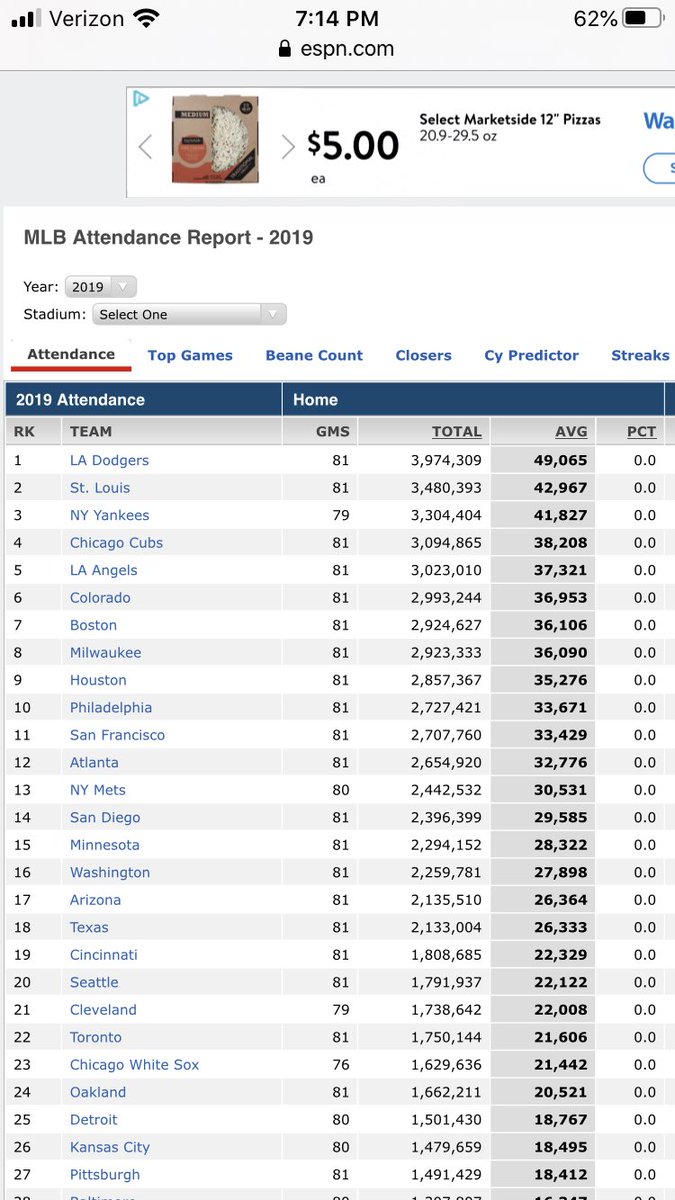This screenshot has height=1200, width=675.
Task: Open the Texas team link
Action: click(89, 928)
